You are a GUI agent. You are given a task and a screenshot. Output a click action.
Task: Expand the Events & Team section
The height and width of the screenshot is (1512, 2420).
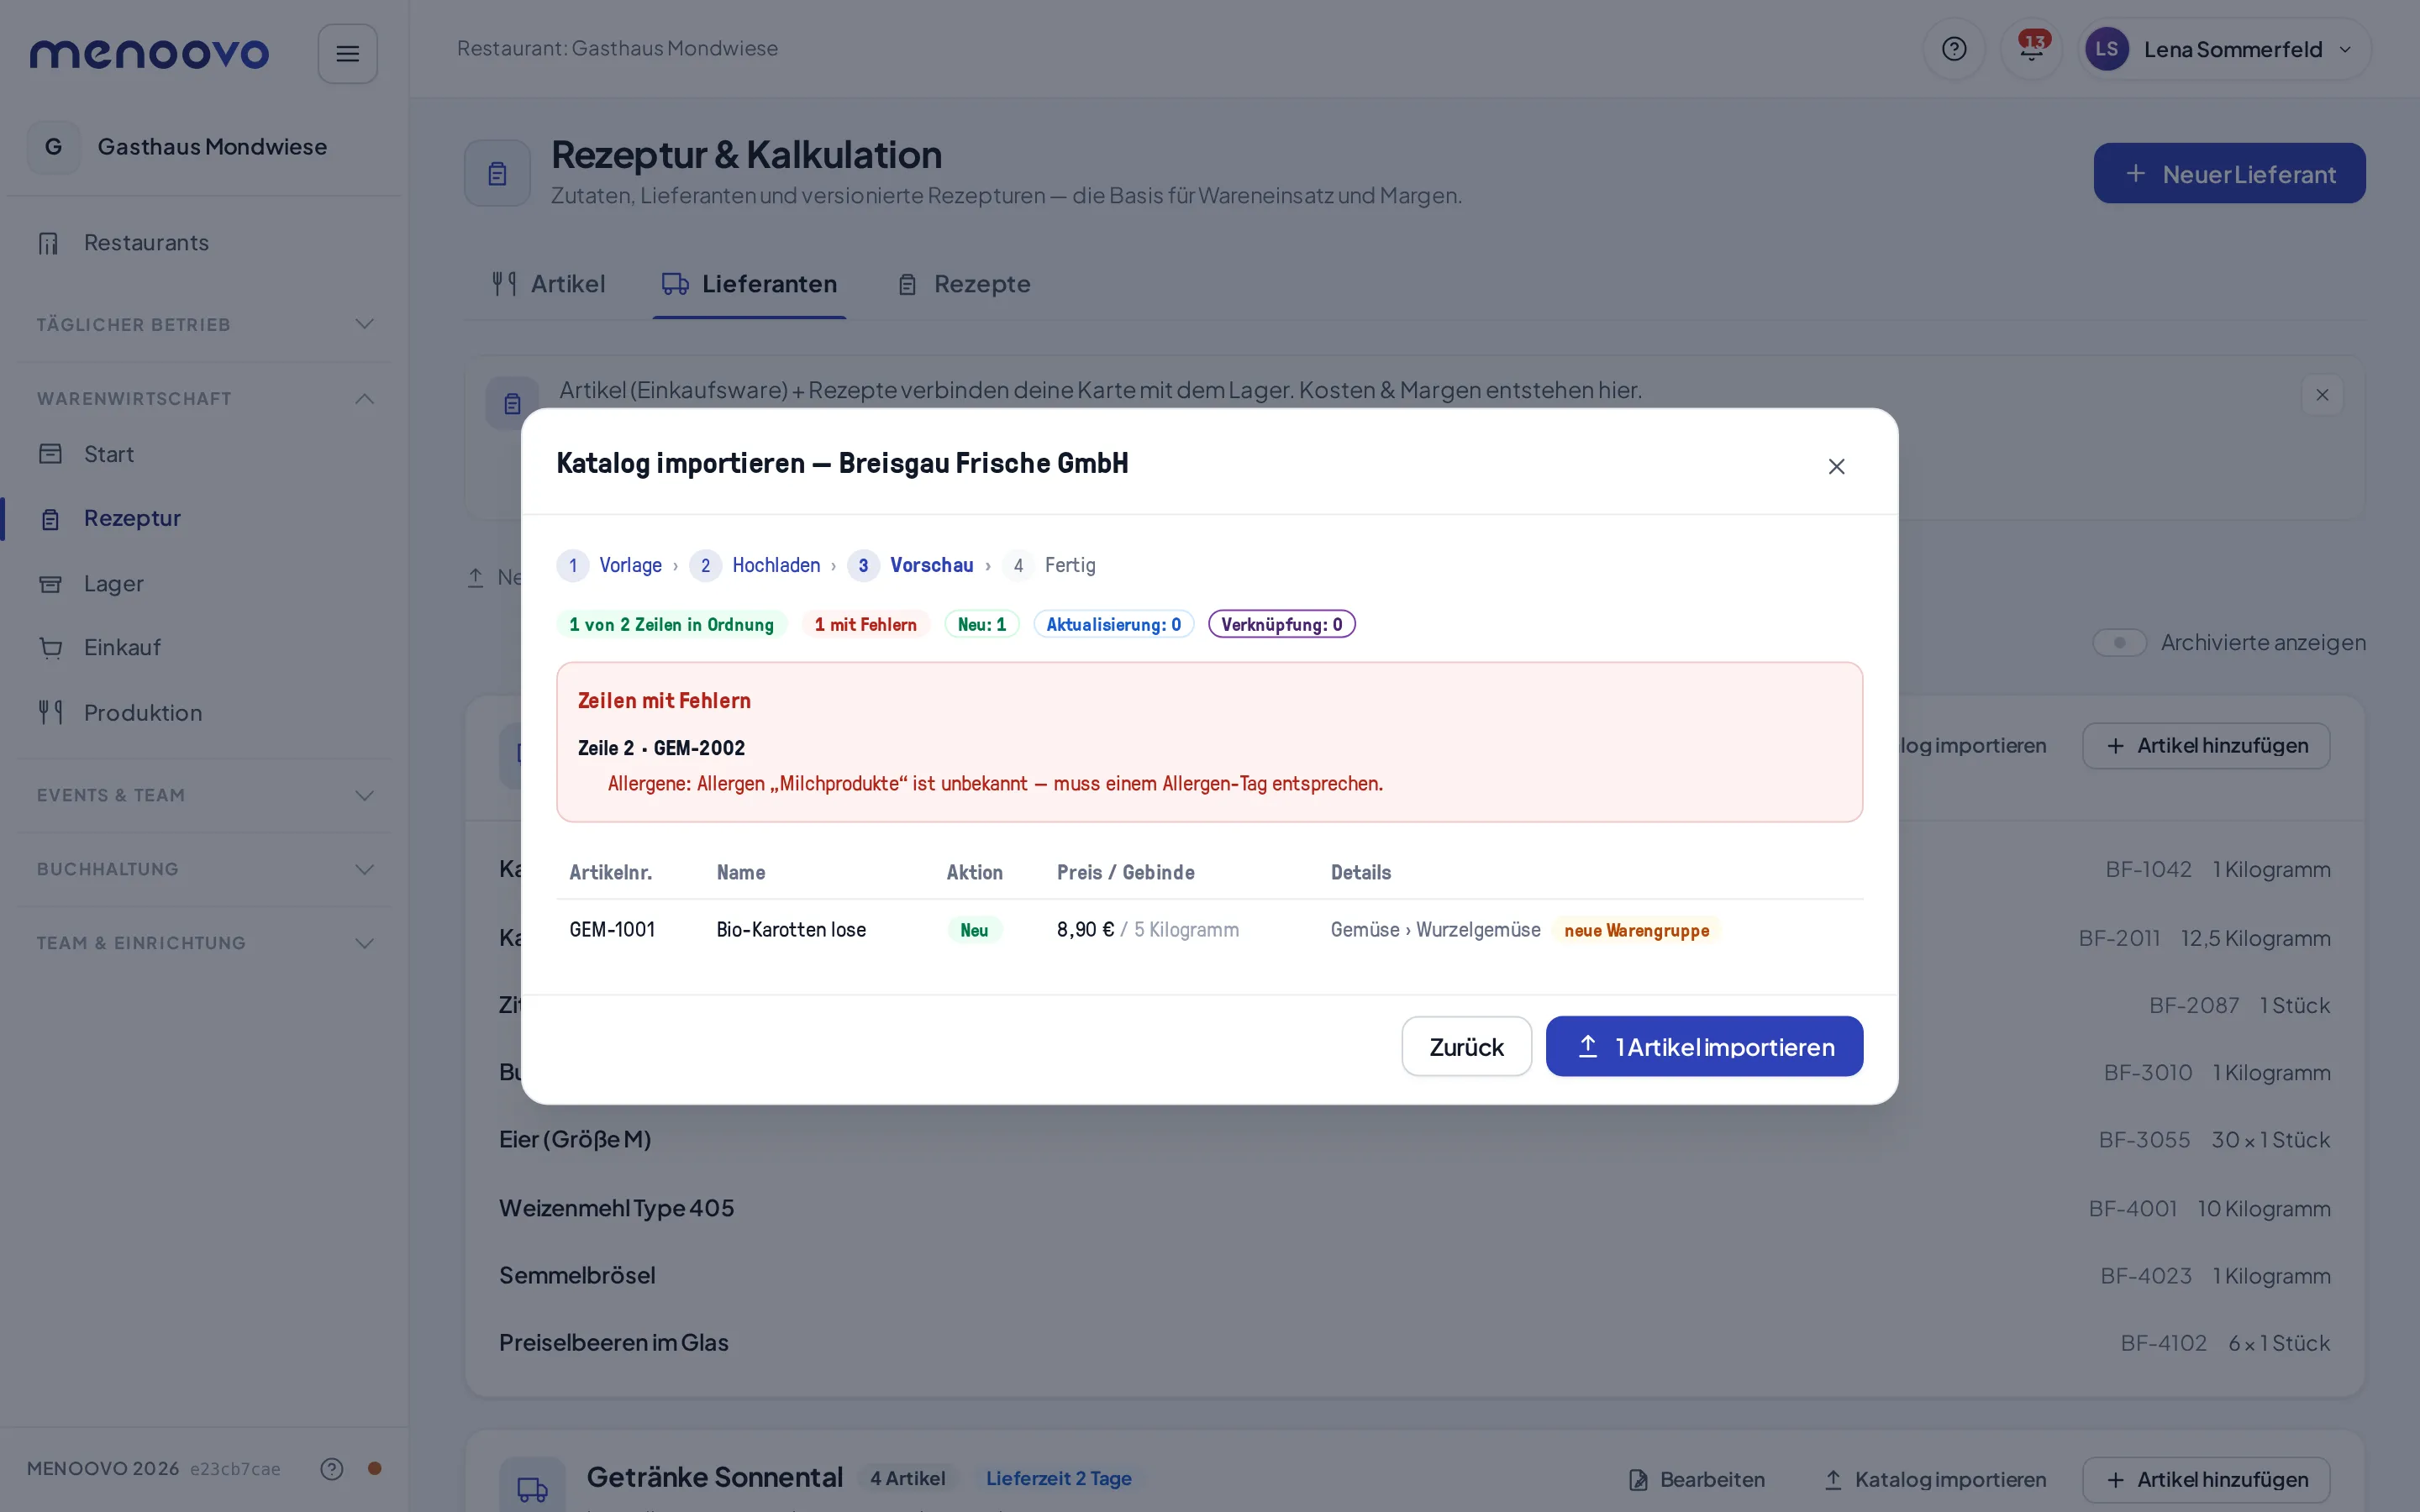(x=205, y=795)
